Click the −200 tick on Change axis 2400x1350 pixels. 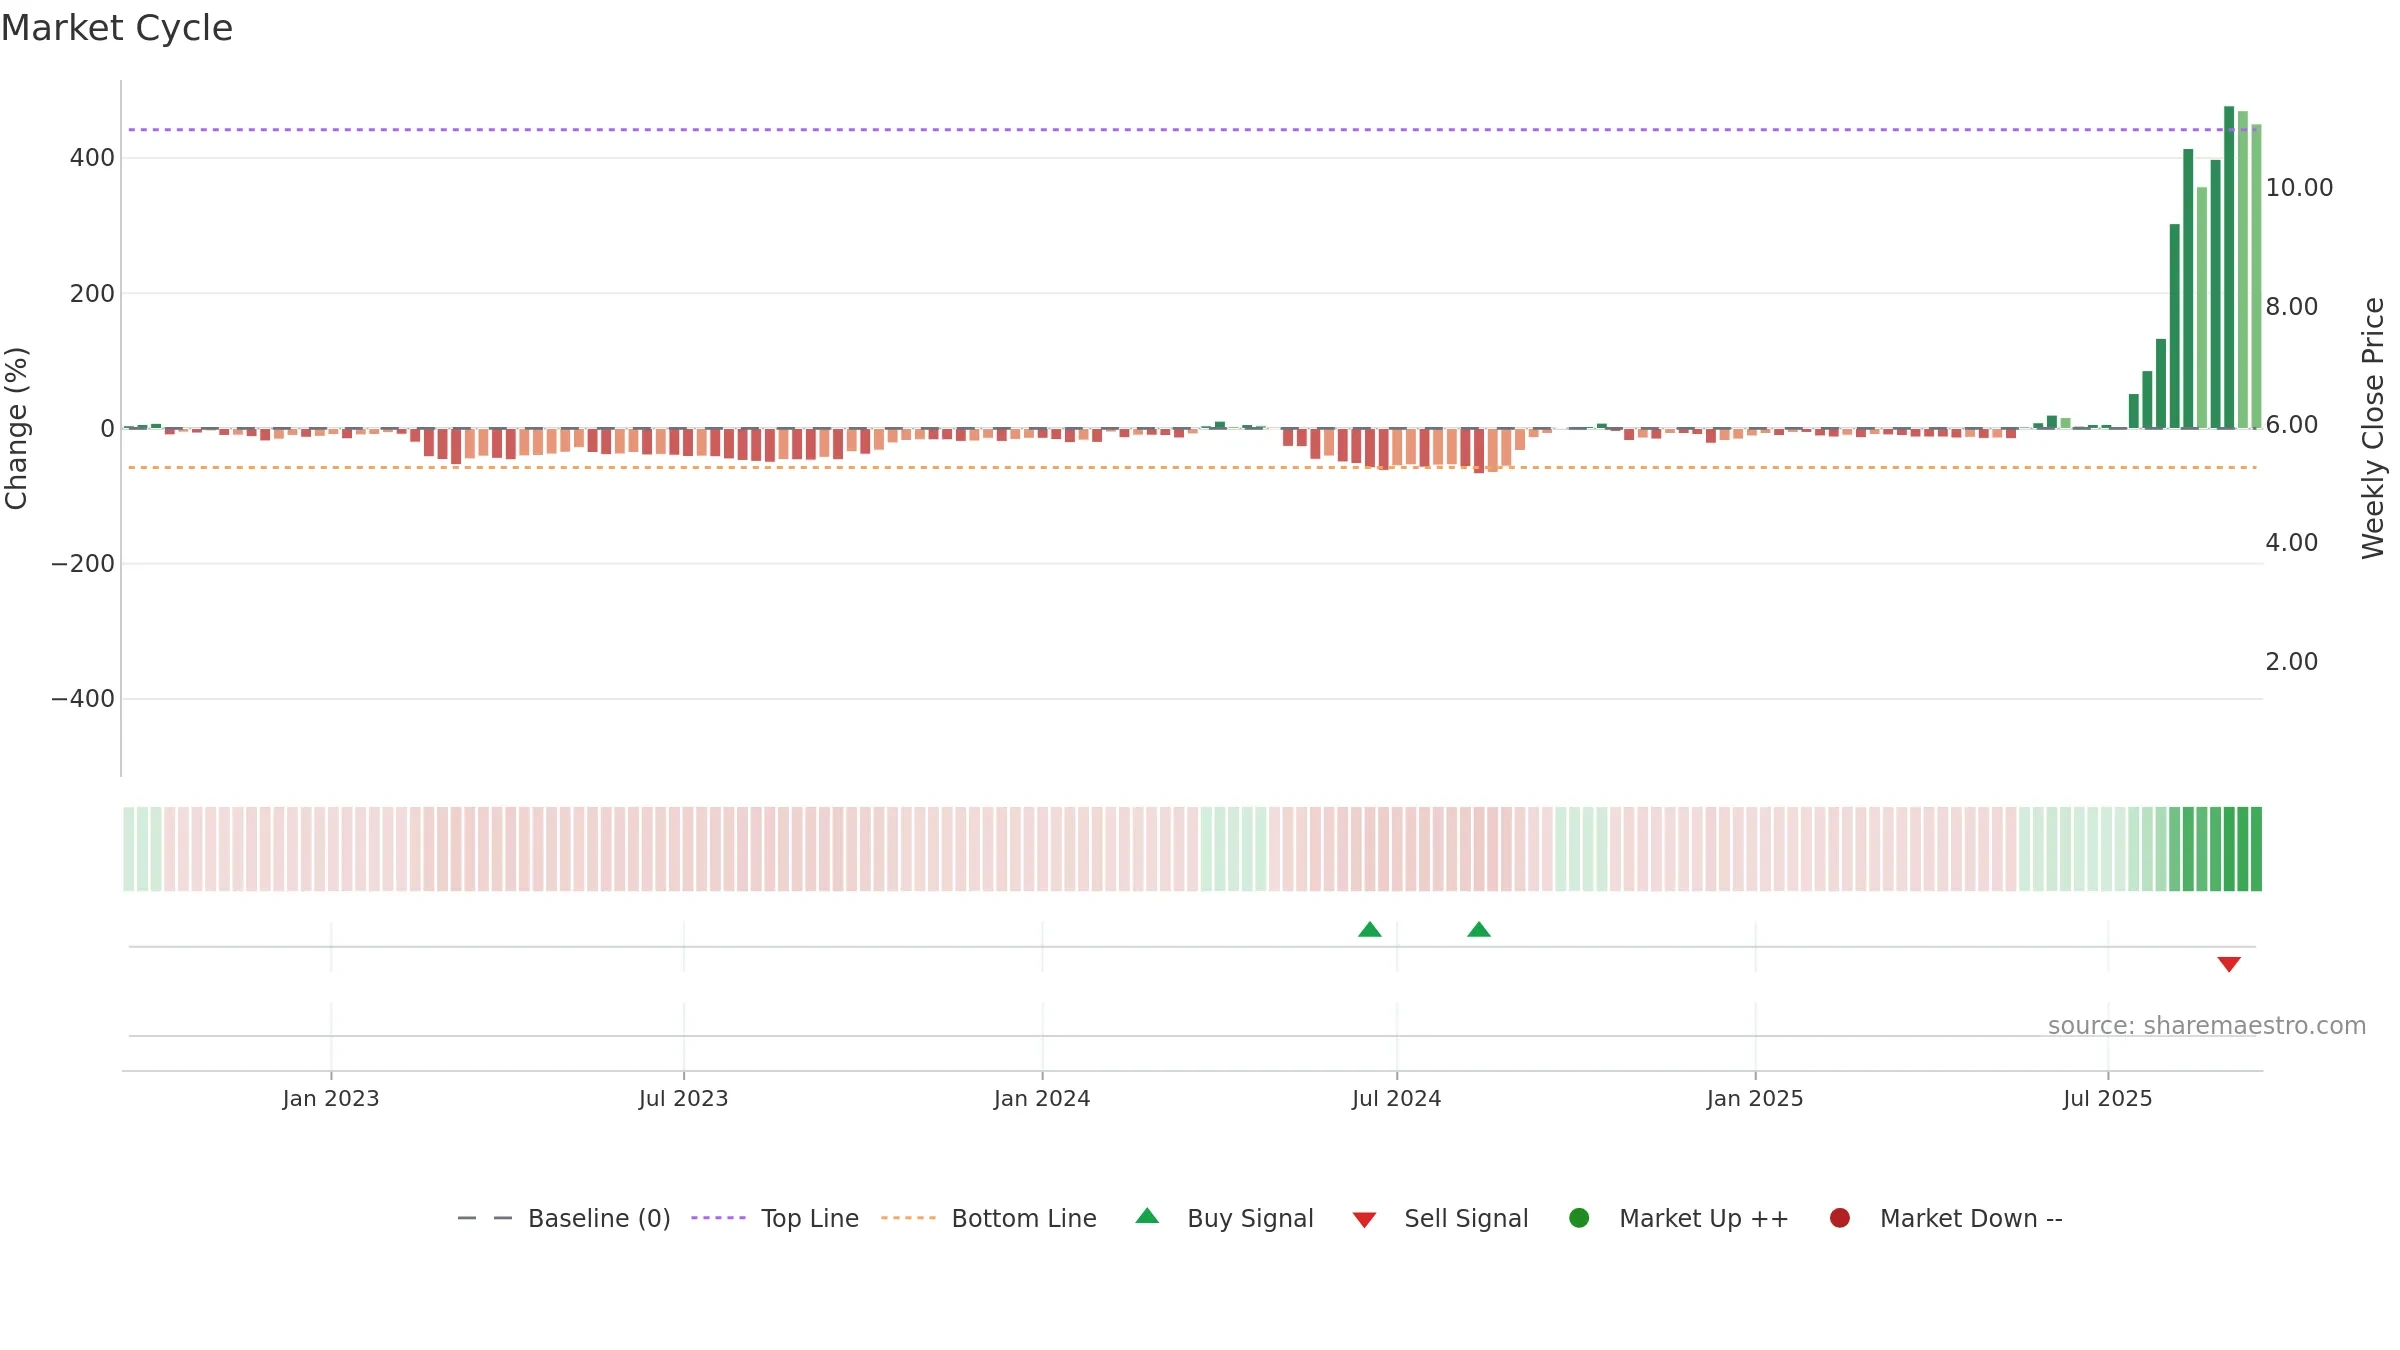coord(83,564)
